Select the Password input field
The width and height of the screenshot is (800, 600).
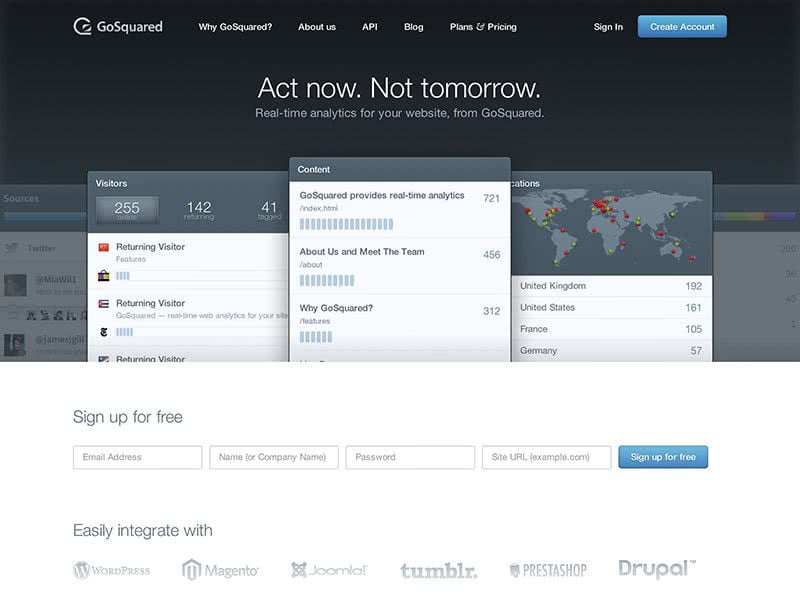pos(410,457)
